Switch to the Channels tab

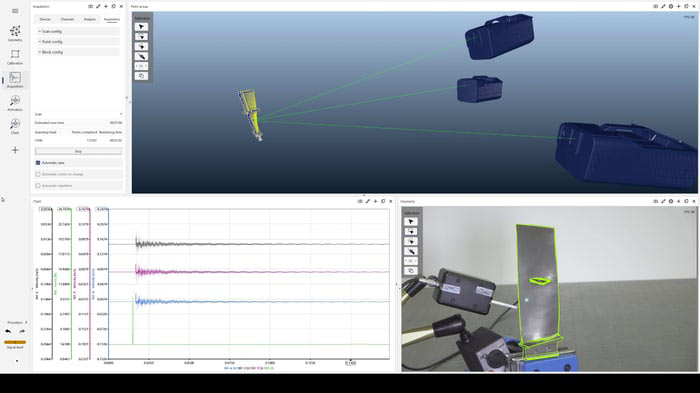pos(67,19)
